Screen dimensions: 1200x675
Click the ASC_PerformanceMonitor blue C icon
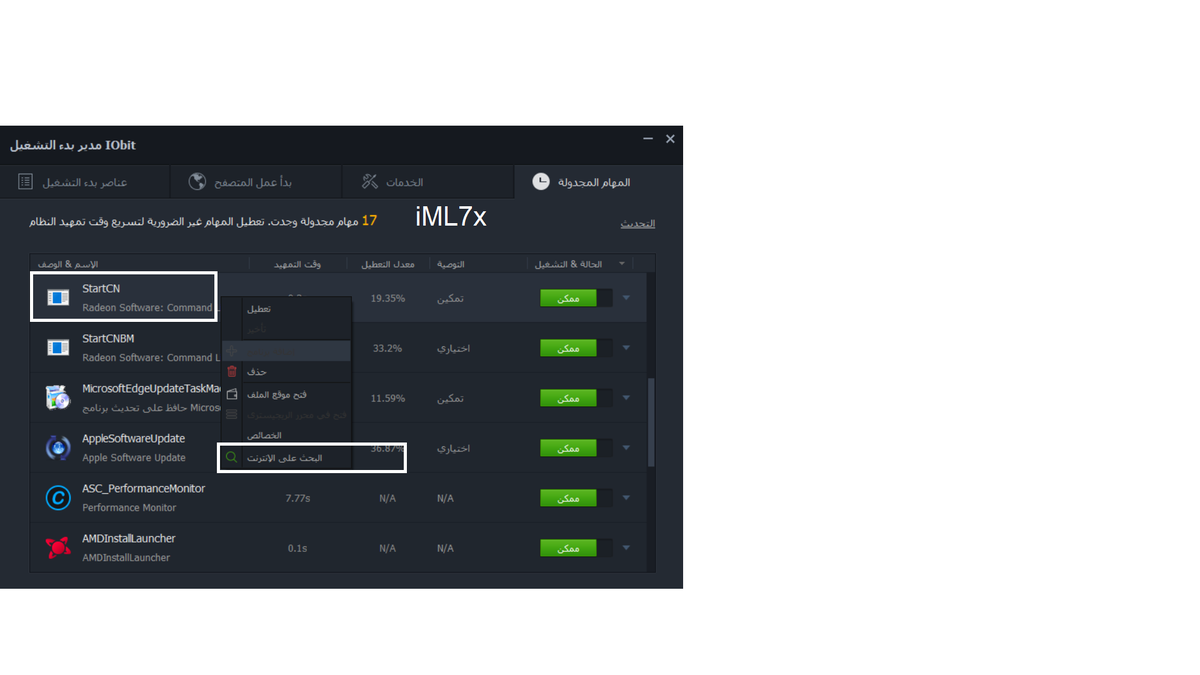58,497
